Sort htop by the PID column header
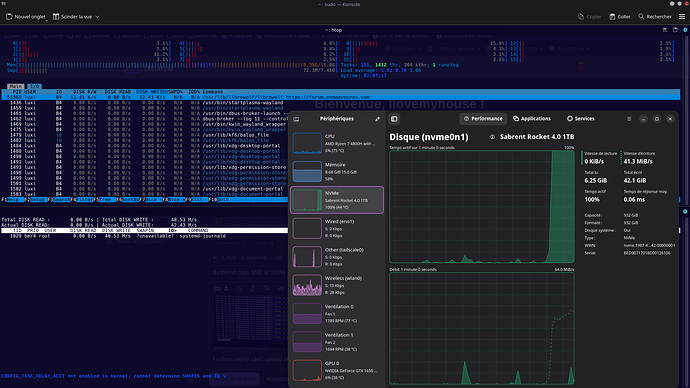 tap(17, 92)
